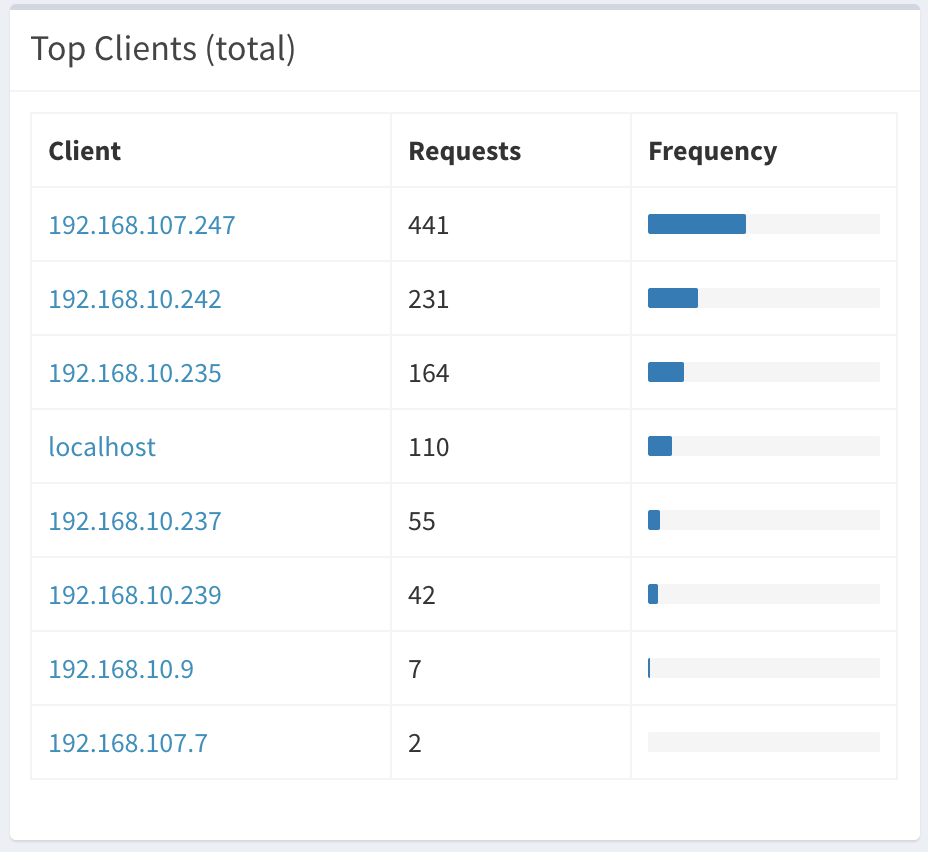Select the 164 requests value
928x852 pixels.
pos(428,373)
